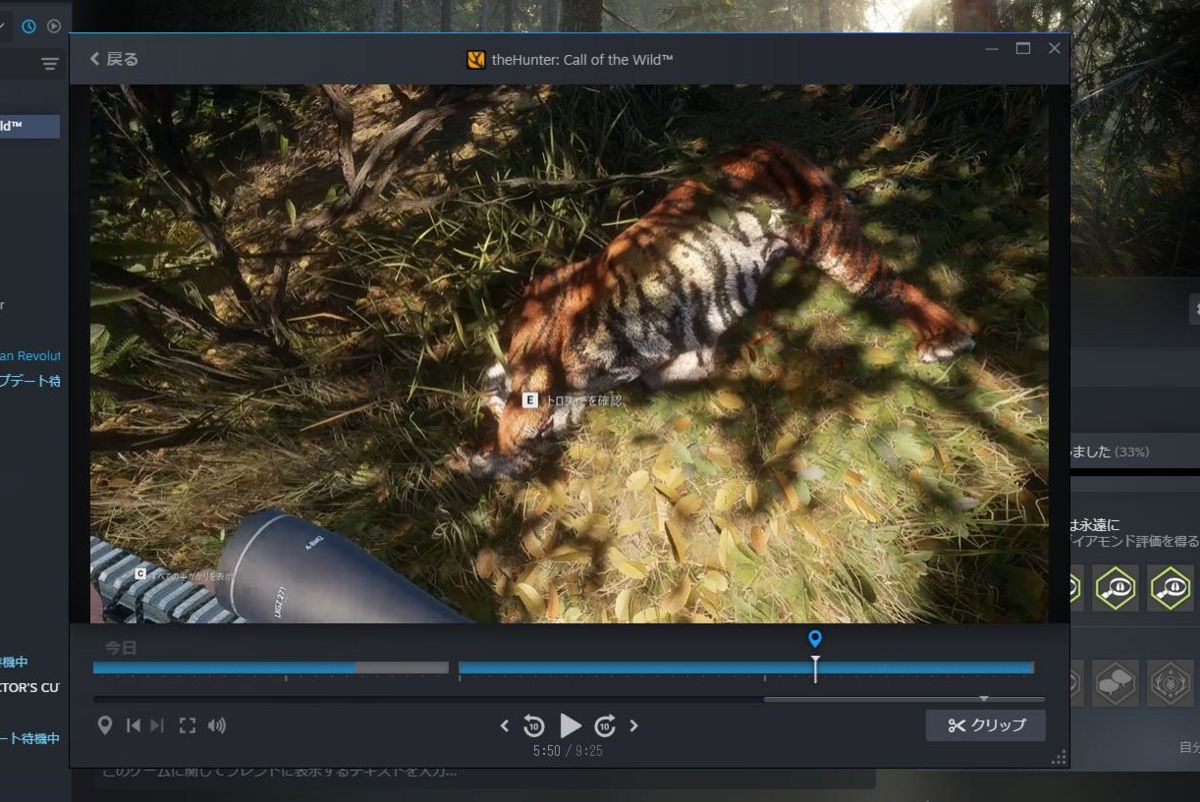
Task: Click the bottom ート待機中 entry in library
Action: [x=30, y=739]
